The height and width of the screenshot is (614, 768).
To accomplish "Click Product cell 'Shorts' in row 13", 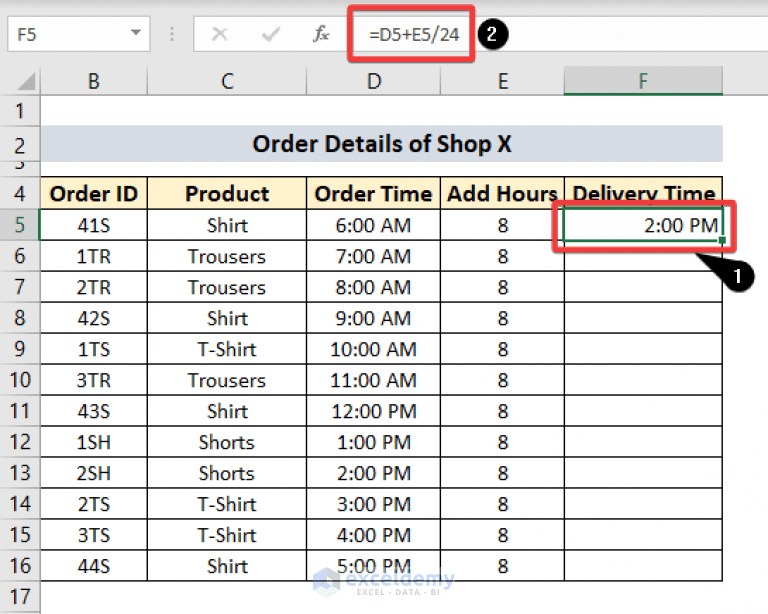I will (227, 473).
